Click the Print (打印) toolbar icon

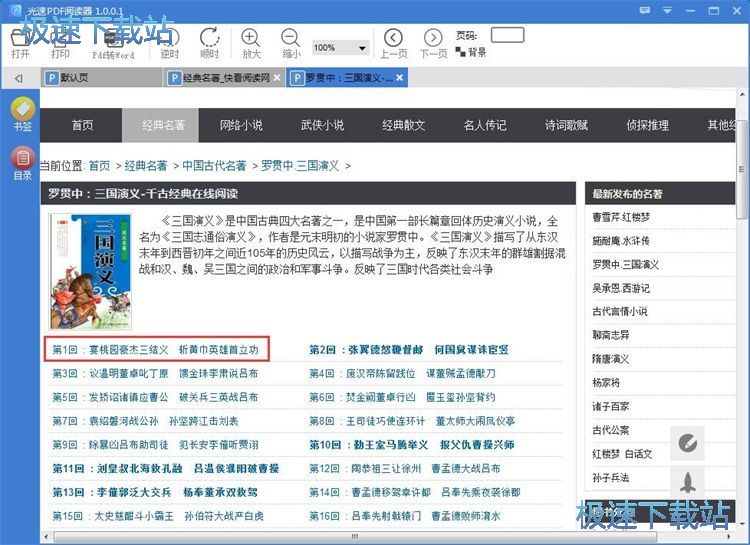(x=60, y=43)
